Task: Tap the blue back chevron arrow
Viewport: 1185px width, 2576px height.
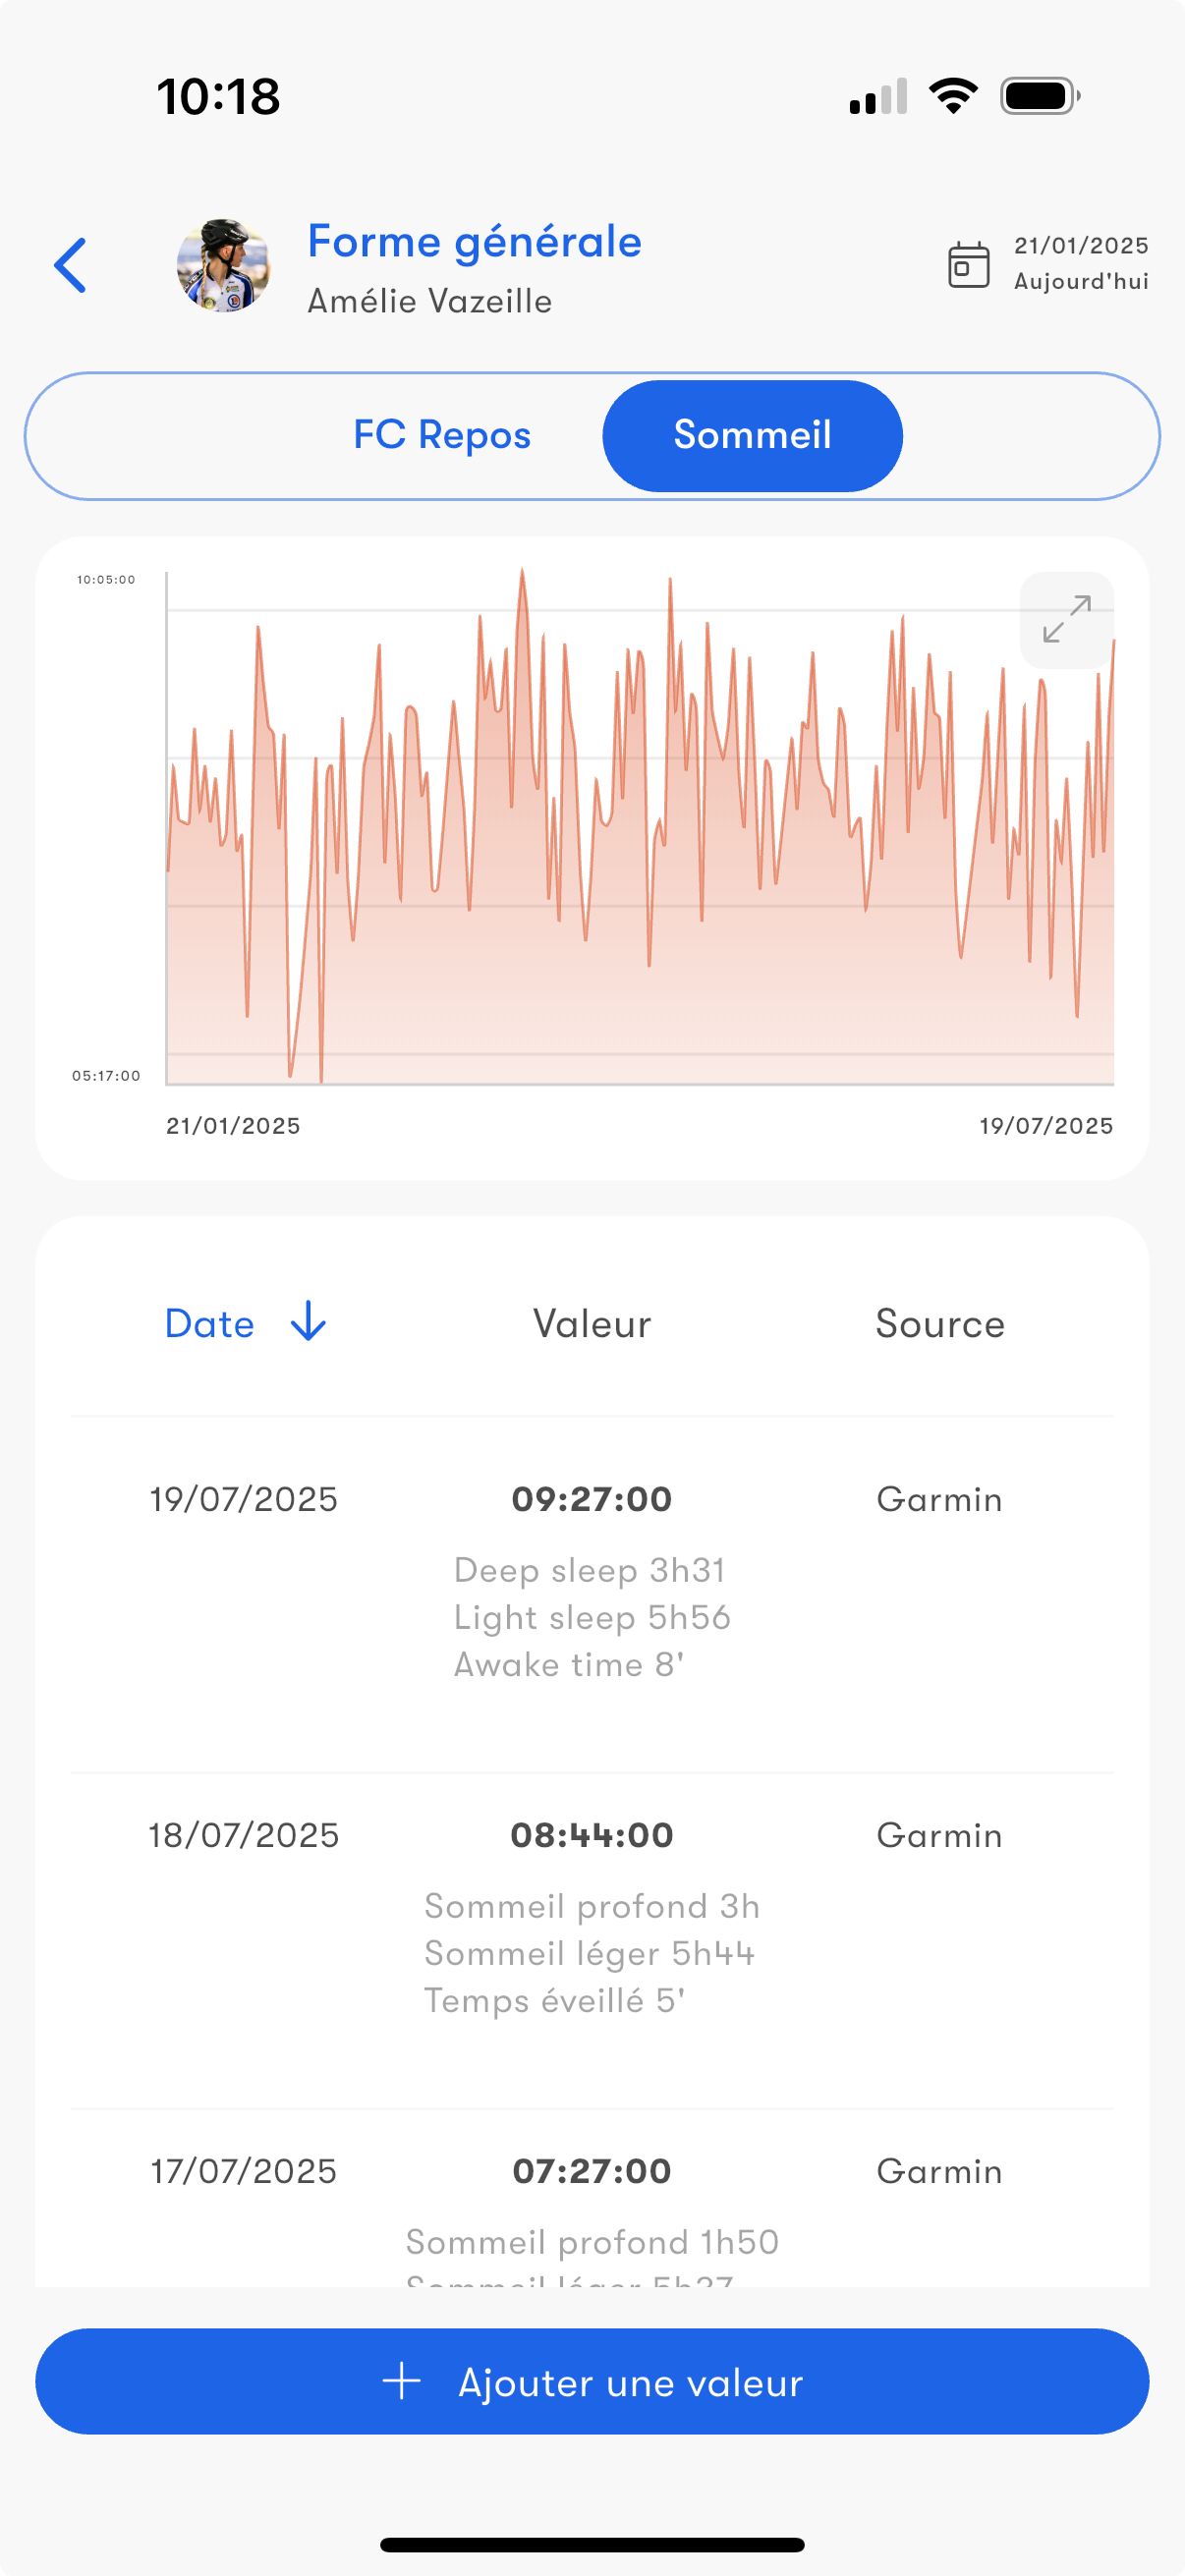Action: (x=70, y=266)
